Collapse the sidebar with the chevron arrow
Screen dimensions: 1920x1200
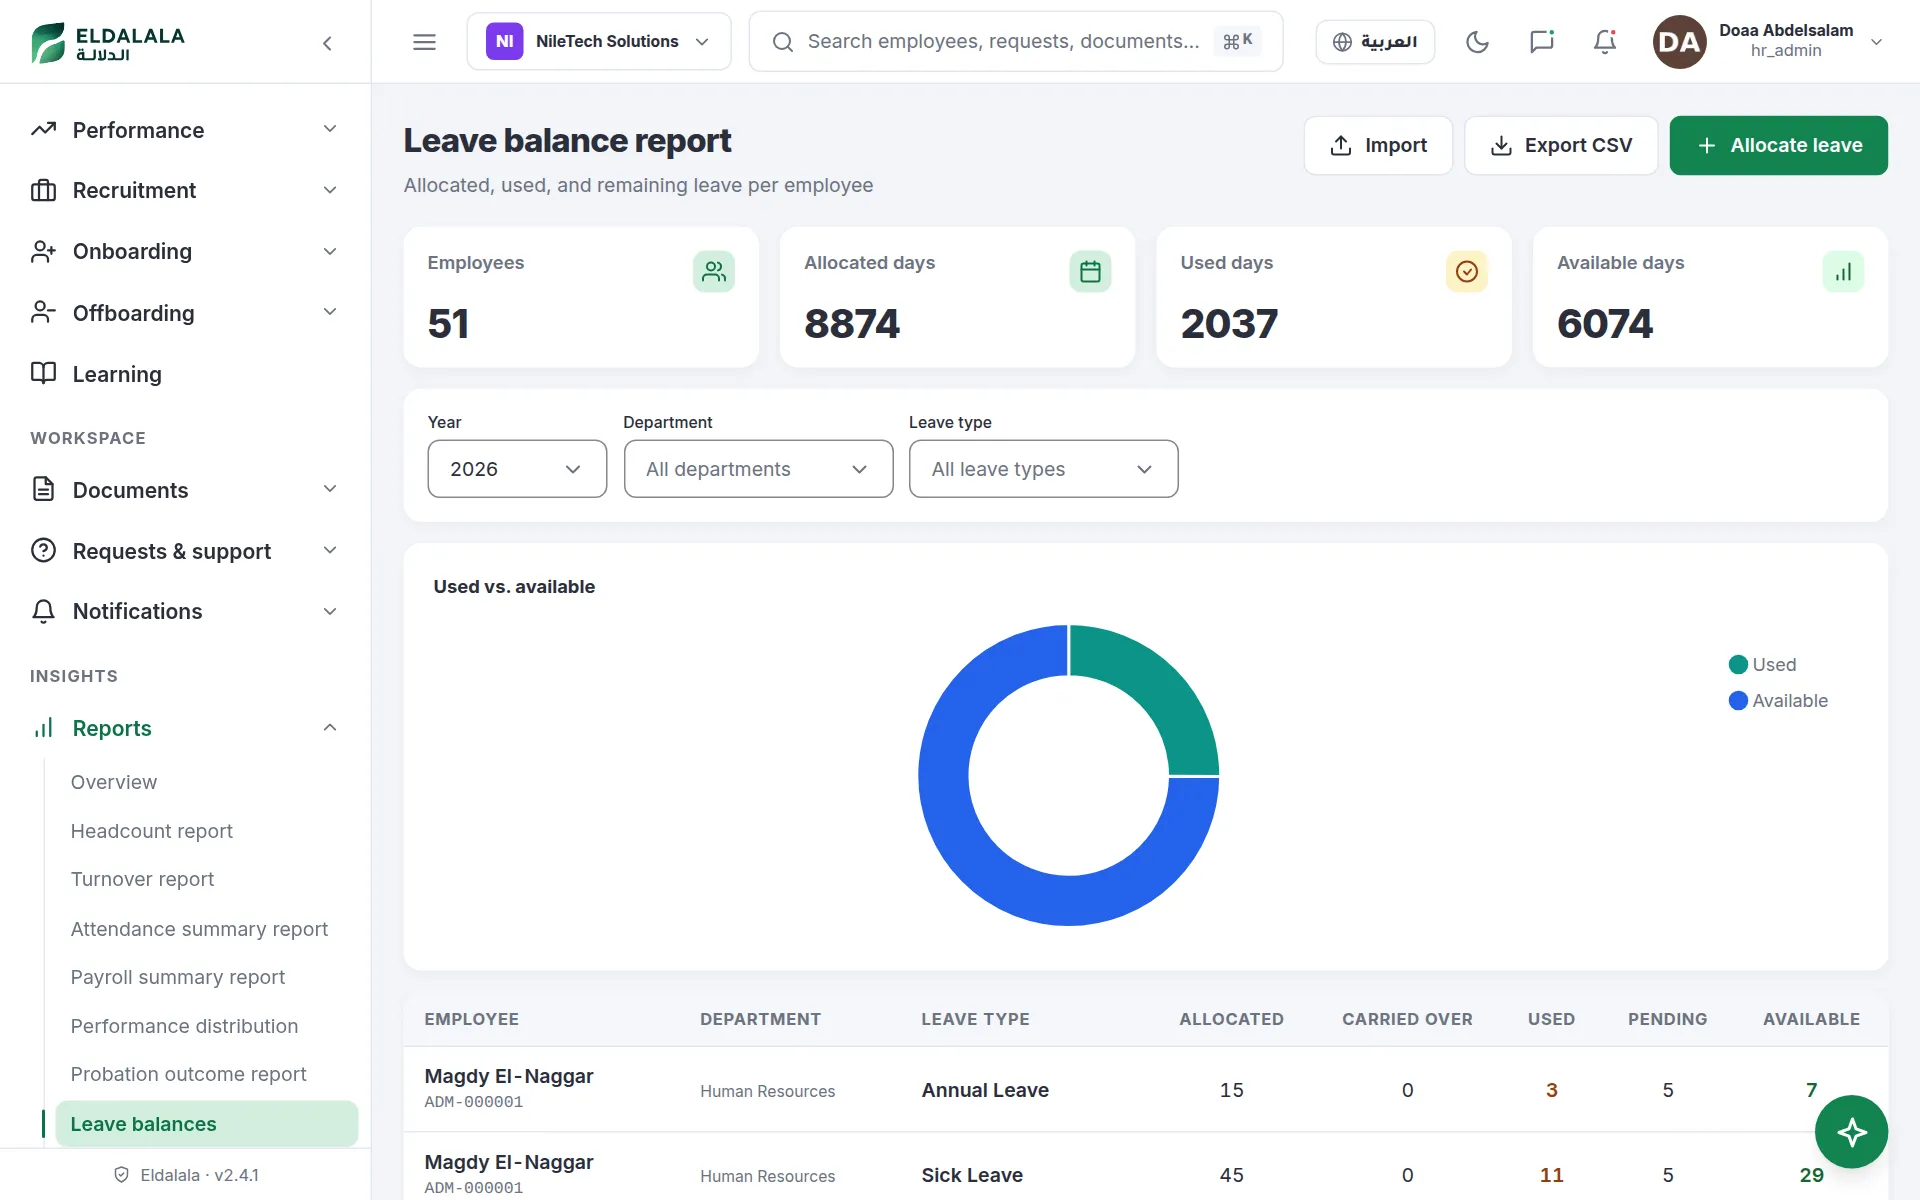point(327,43)
